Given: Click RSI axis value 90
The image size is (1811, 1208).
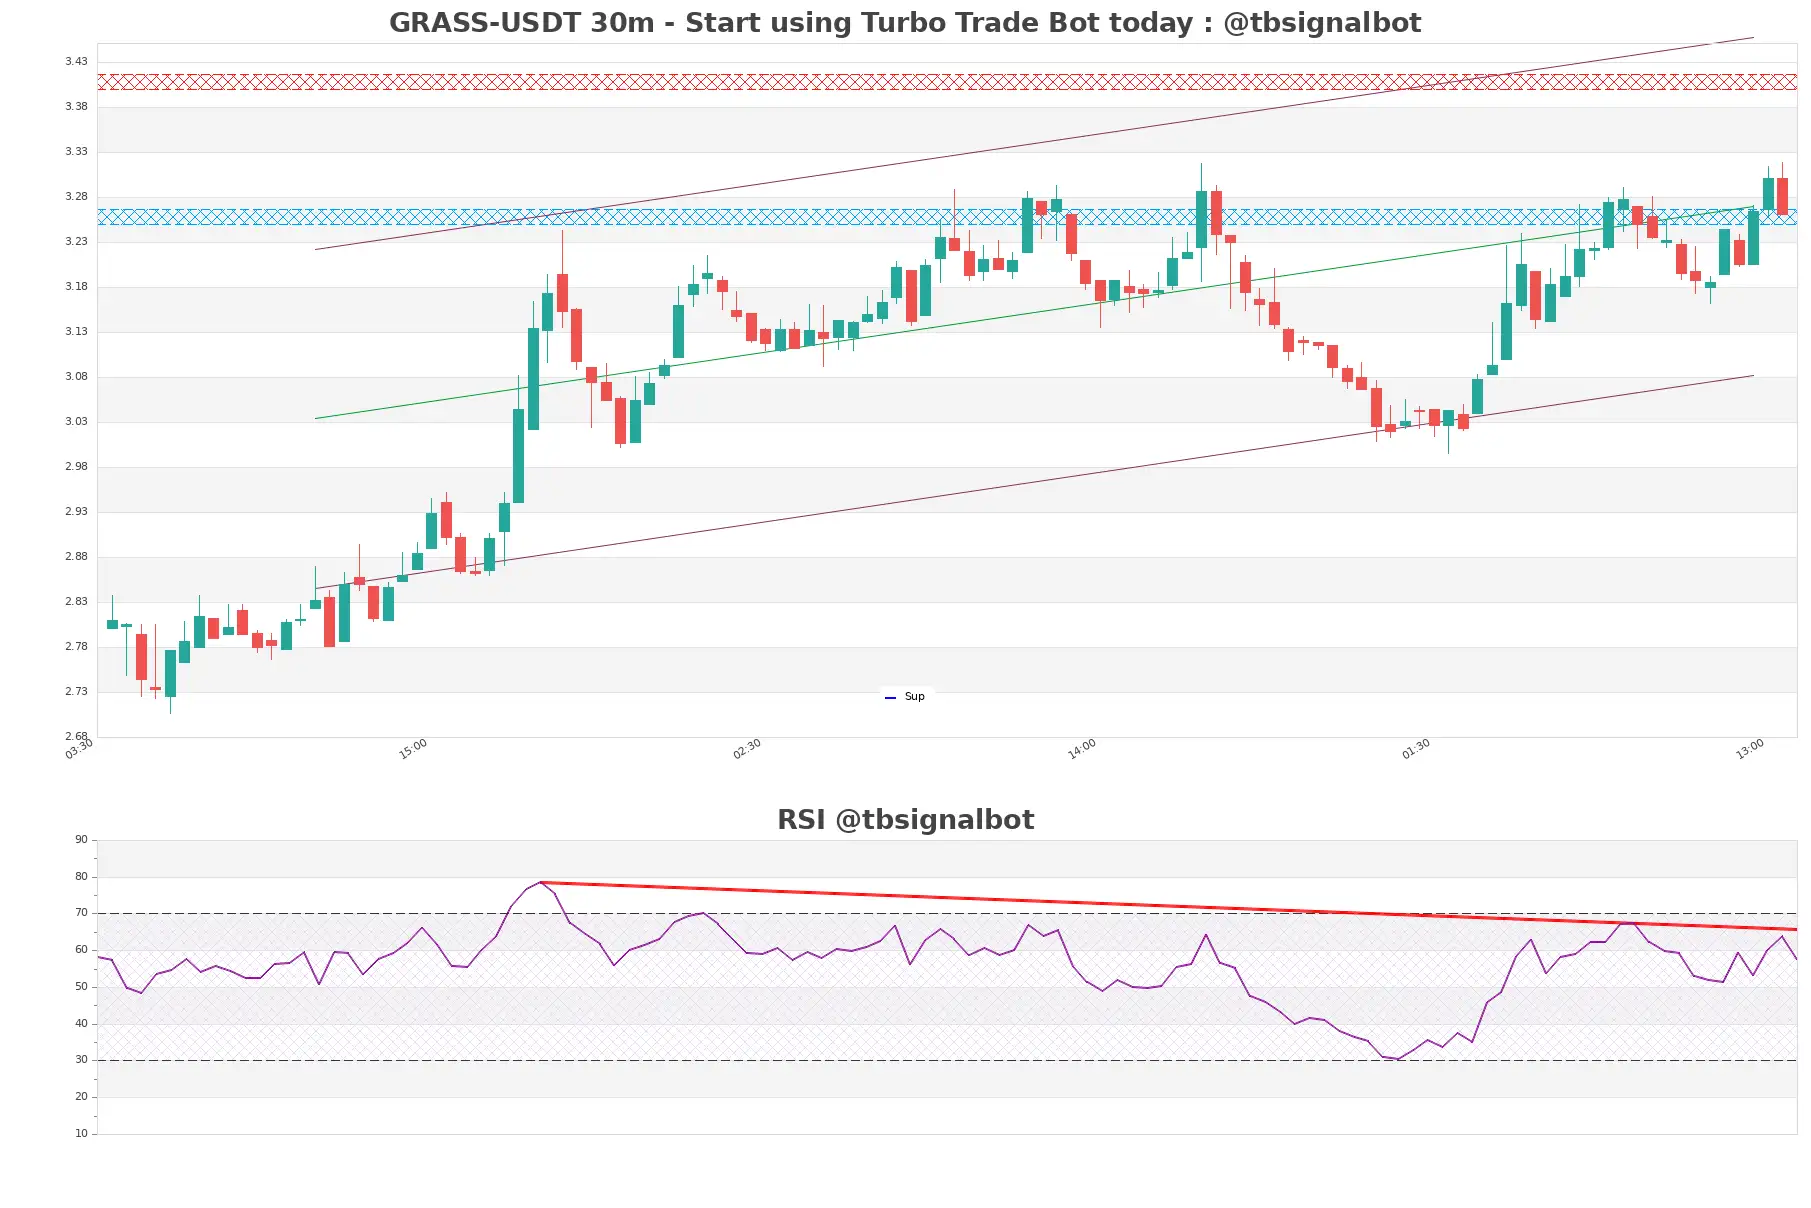Looking at the screenshot, I should 81,840.
